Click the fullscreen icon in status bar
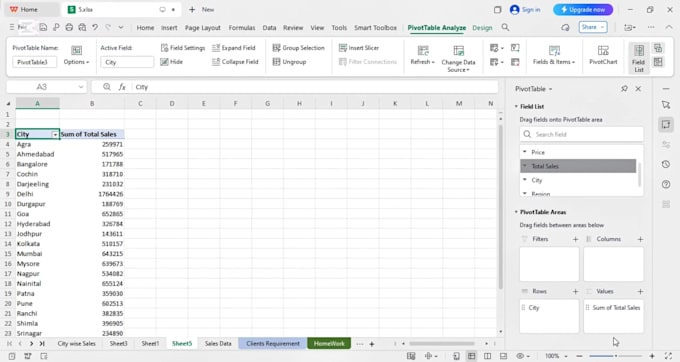The image size is (680, 362). coord(668,356)
